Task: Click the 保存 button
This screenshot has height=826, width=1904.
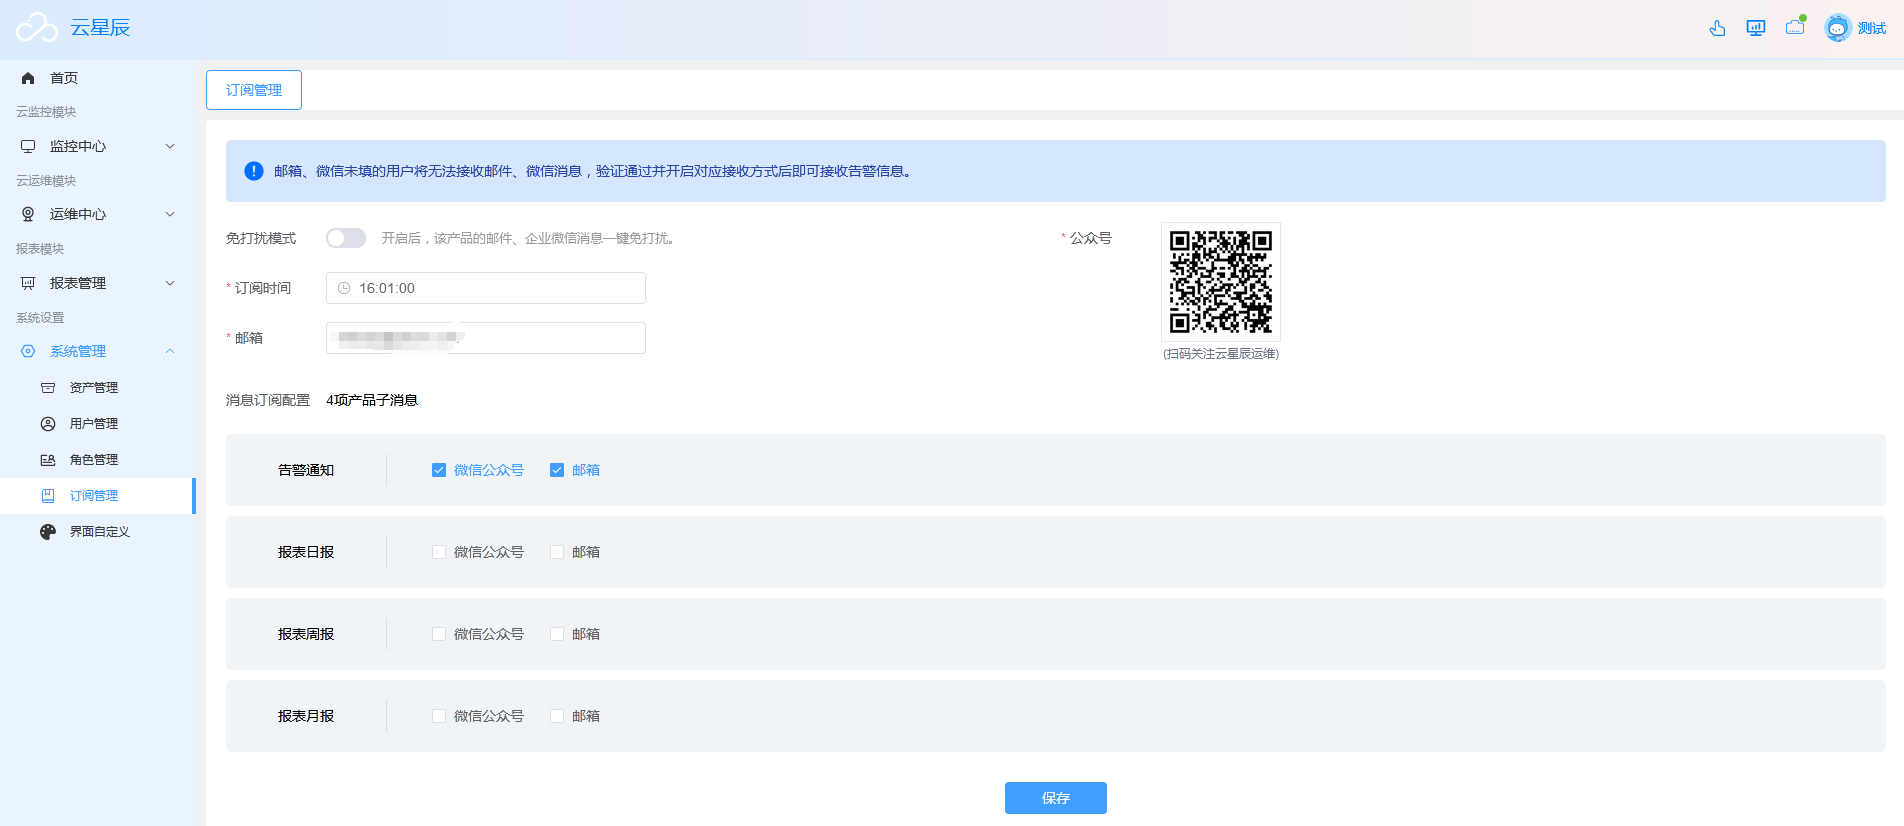Action: [x=1056, y=798]
